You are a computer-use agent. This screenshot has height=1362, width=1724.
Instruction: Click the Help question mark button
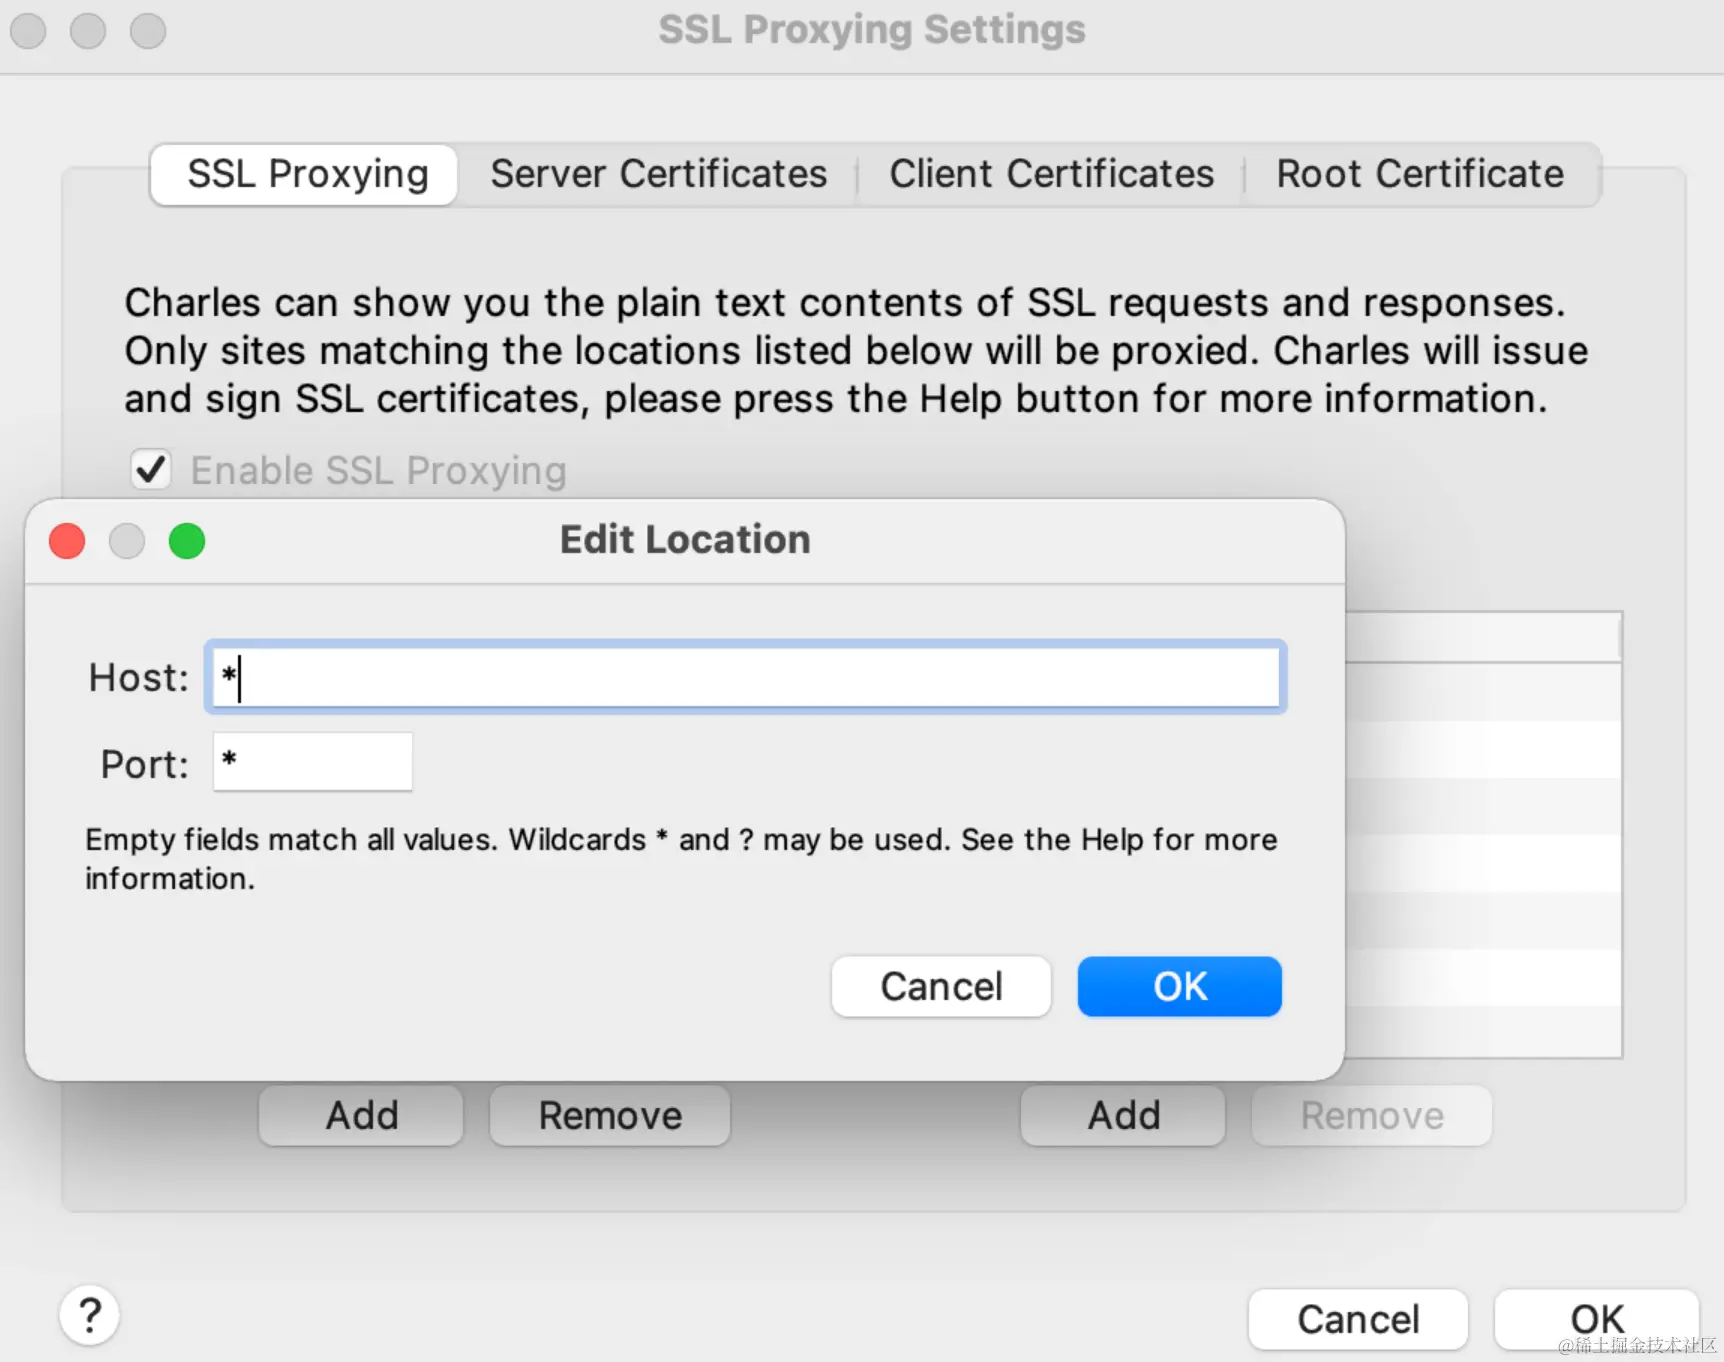coord(90,1315)
